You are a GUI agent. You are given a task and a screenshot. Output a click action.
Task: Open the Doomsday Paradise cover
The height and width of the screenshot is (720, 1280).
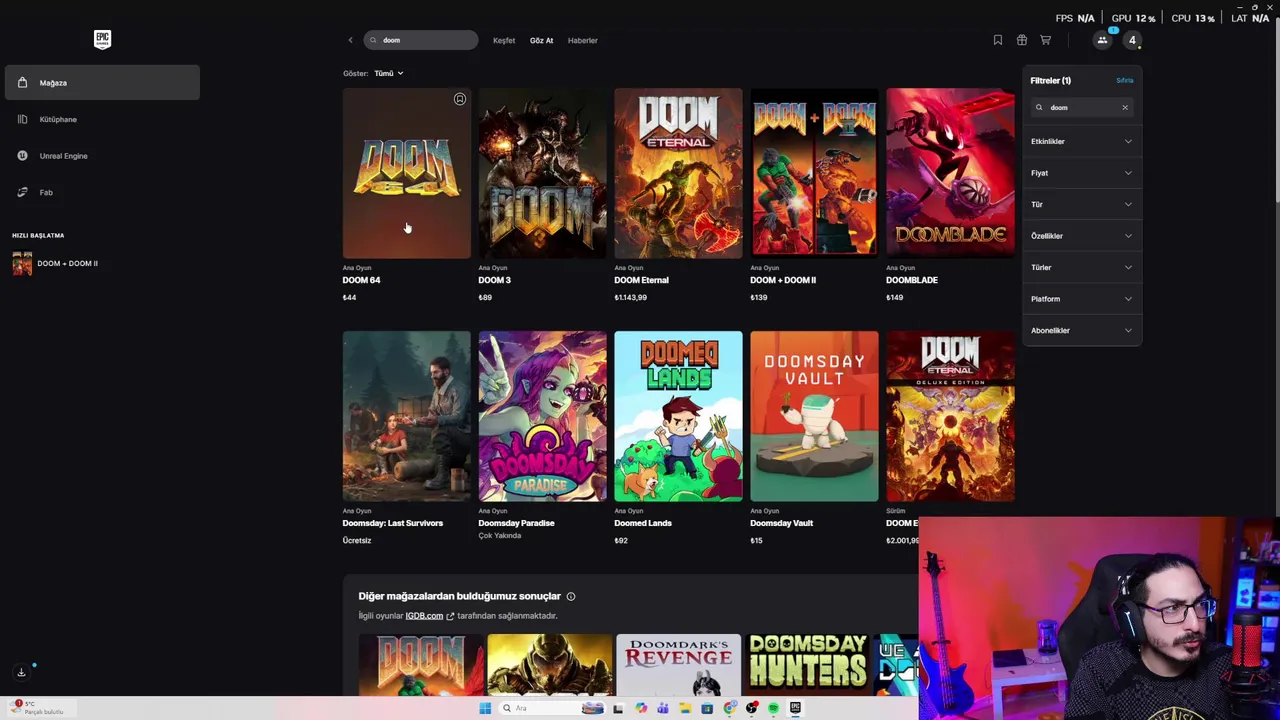[x=542, y=416]
